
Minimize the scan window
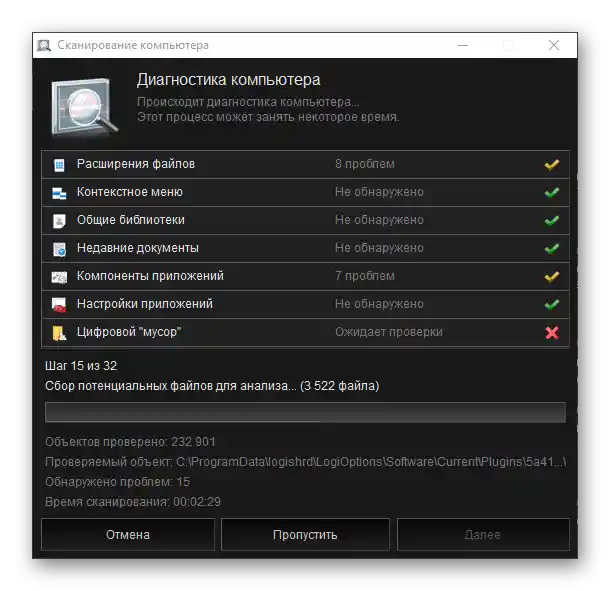pos(463,46)
